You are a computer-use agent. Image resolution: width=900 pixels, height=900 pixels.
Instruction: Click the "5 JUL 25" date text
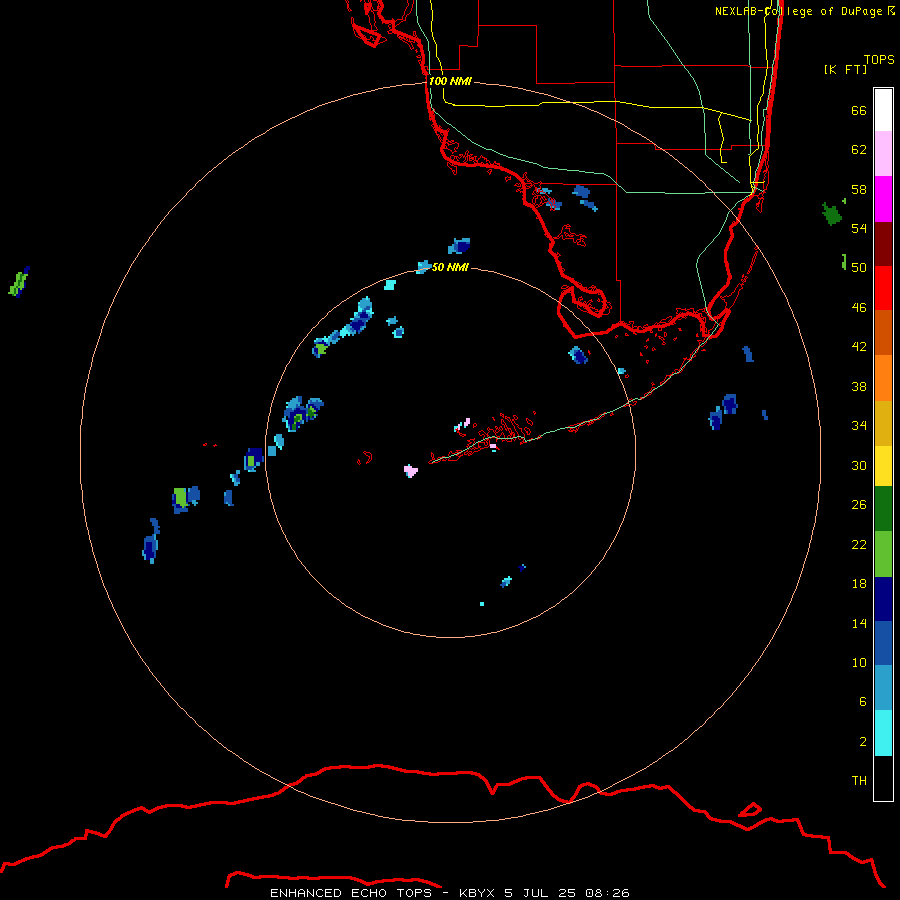point(540,893)
